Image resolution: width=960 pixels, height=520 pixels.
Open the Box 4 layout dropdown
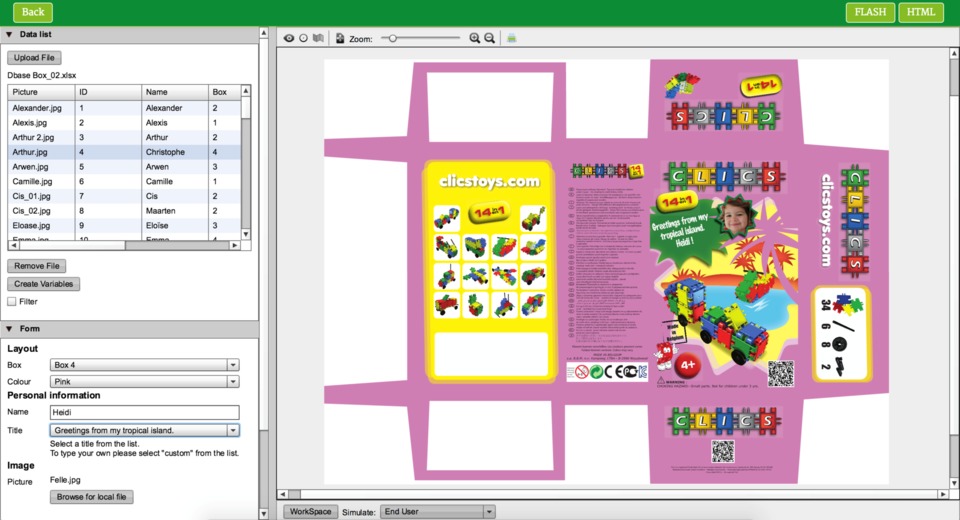click(x=144, y=364)
